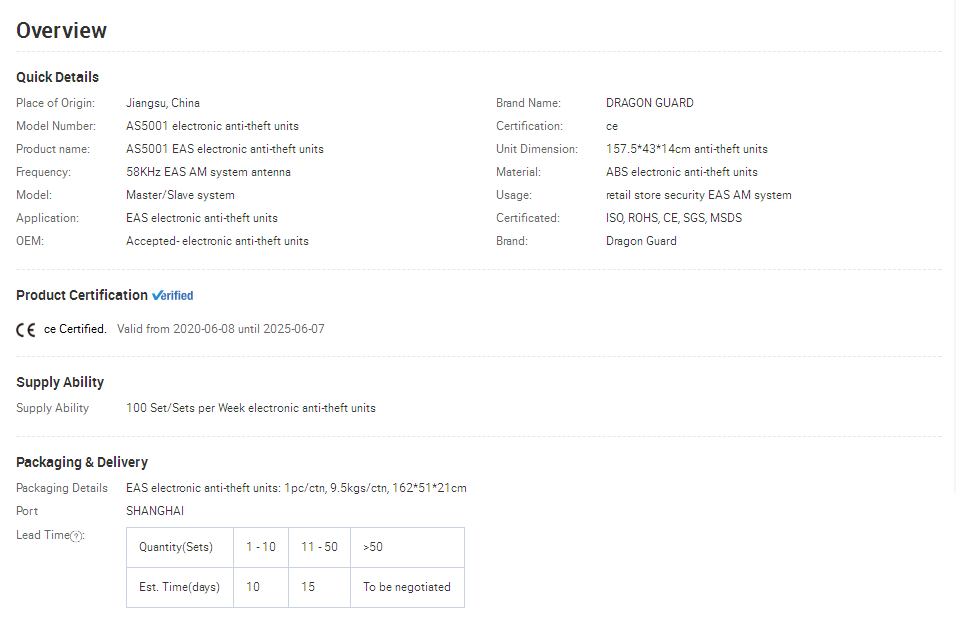
Task: Click the 'Product name:' label
Action: coord(53,149)
